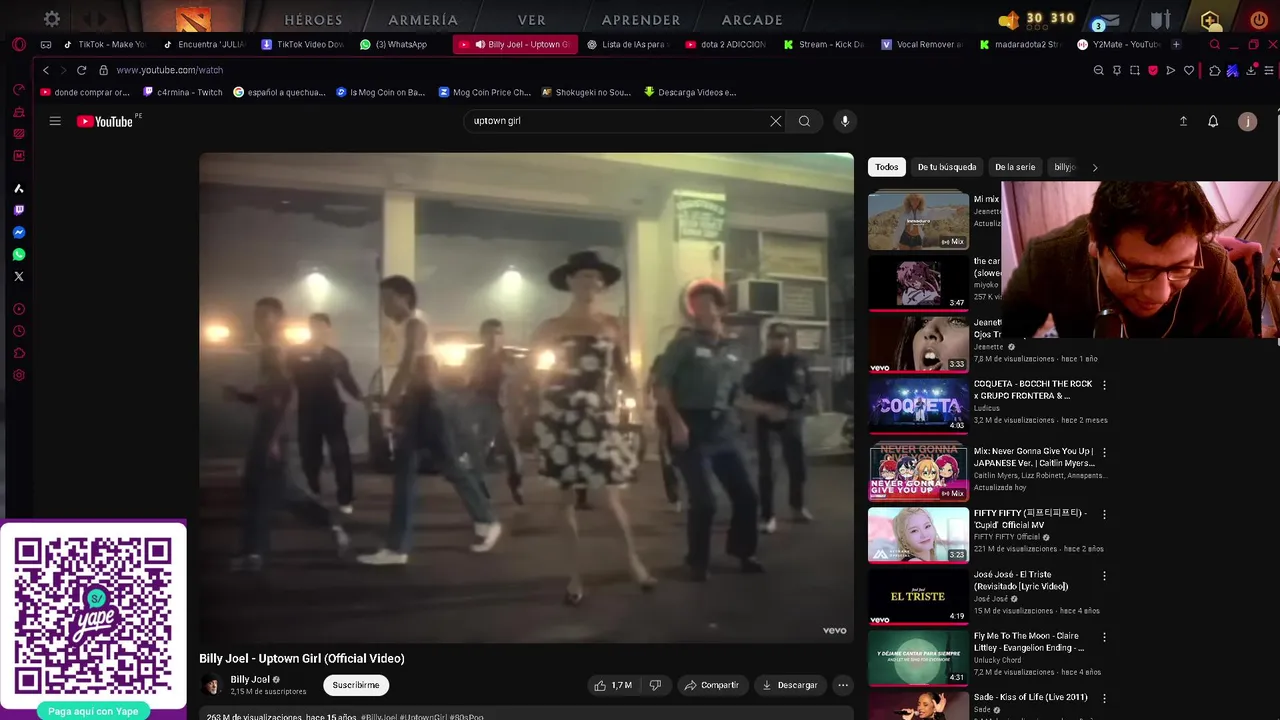
Task: Open the Aria AI sidebar icon
Action: tap(18, 188)
